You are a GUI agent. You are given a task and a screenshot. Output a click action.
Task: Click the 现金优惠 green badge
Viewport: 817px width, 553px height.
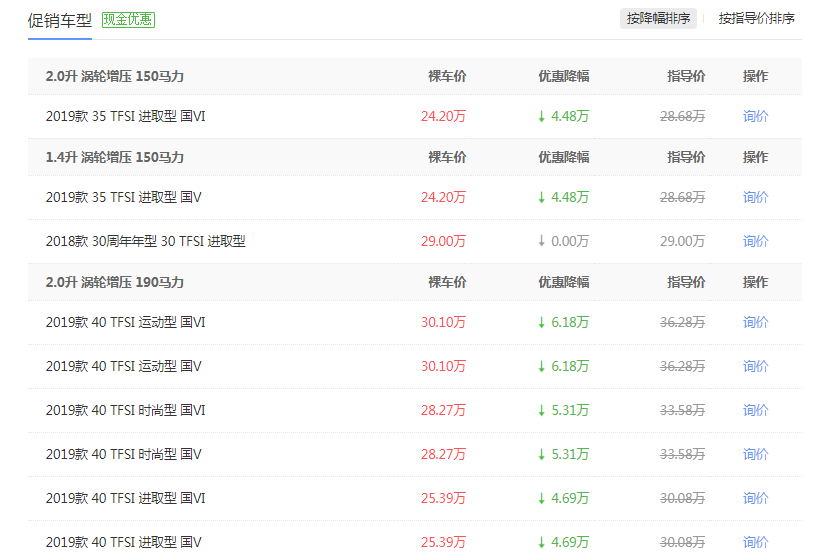click(128, 20)
